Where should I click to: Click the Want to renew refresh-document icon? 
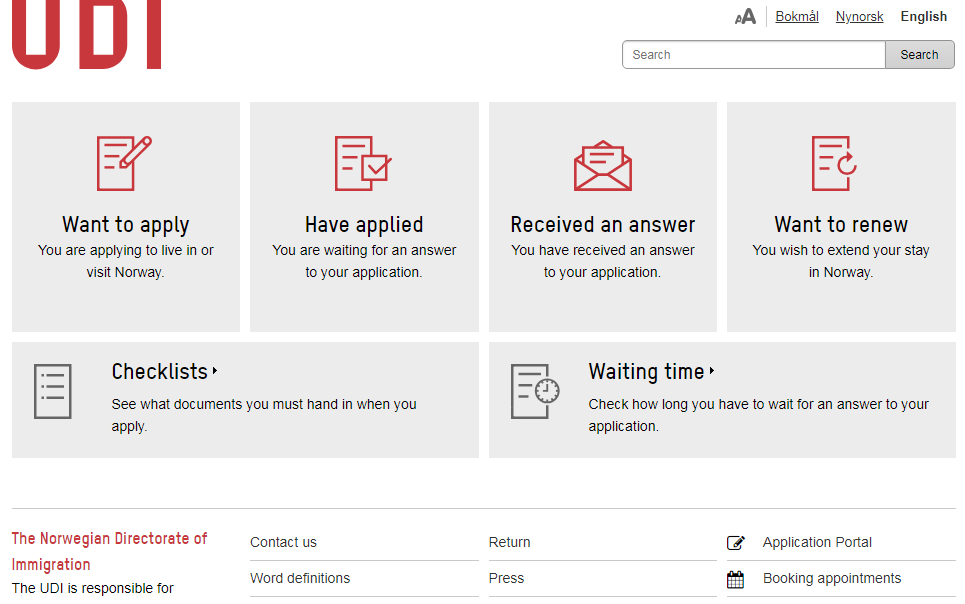pos(835,163)
